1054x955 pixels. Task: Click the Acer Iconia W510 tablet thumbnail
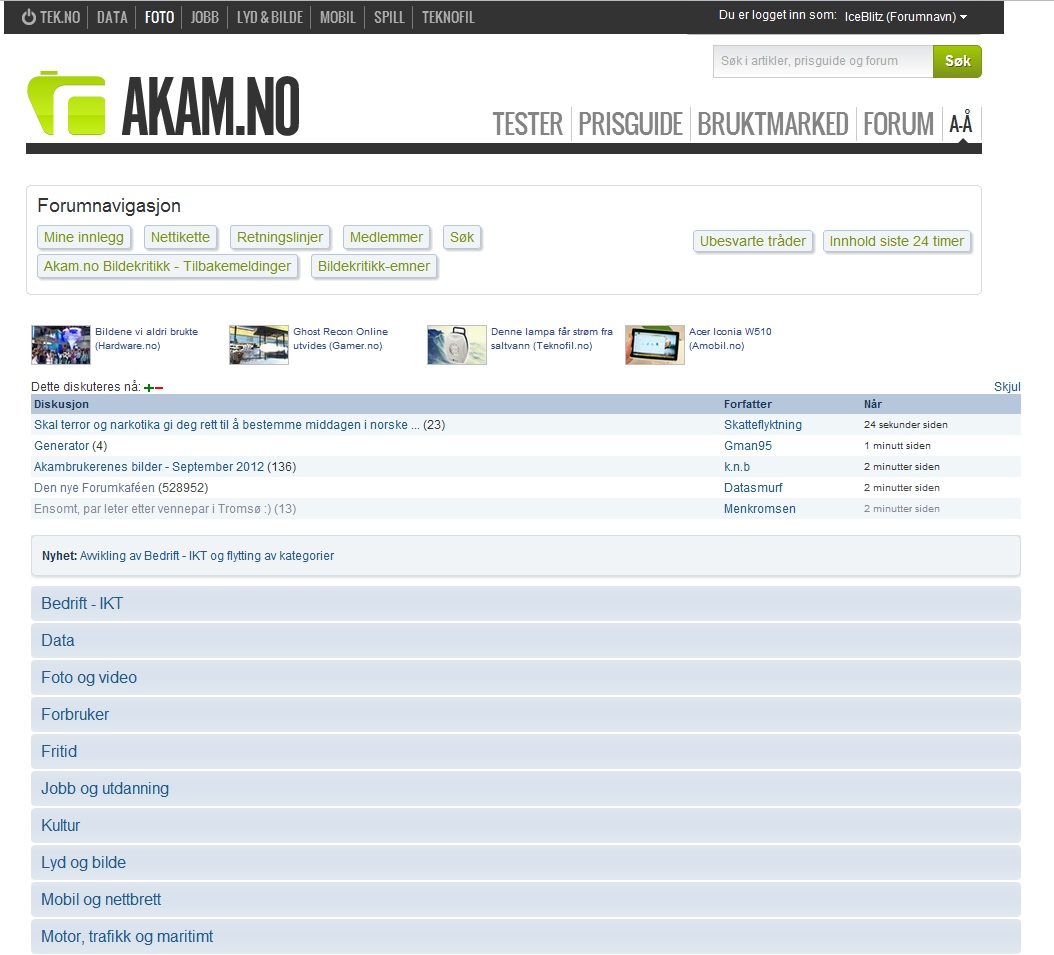[x=655, y=345]
